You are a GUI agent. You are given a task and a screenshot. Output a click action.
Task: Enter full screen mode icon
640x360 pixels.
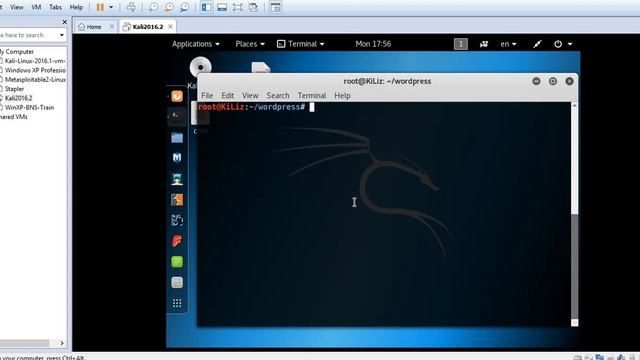(x=238, y=7)
